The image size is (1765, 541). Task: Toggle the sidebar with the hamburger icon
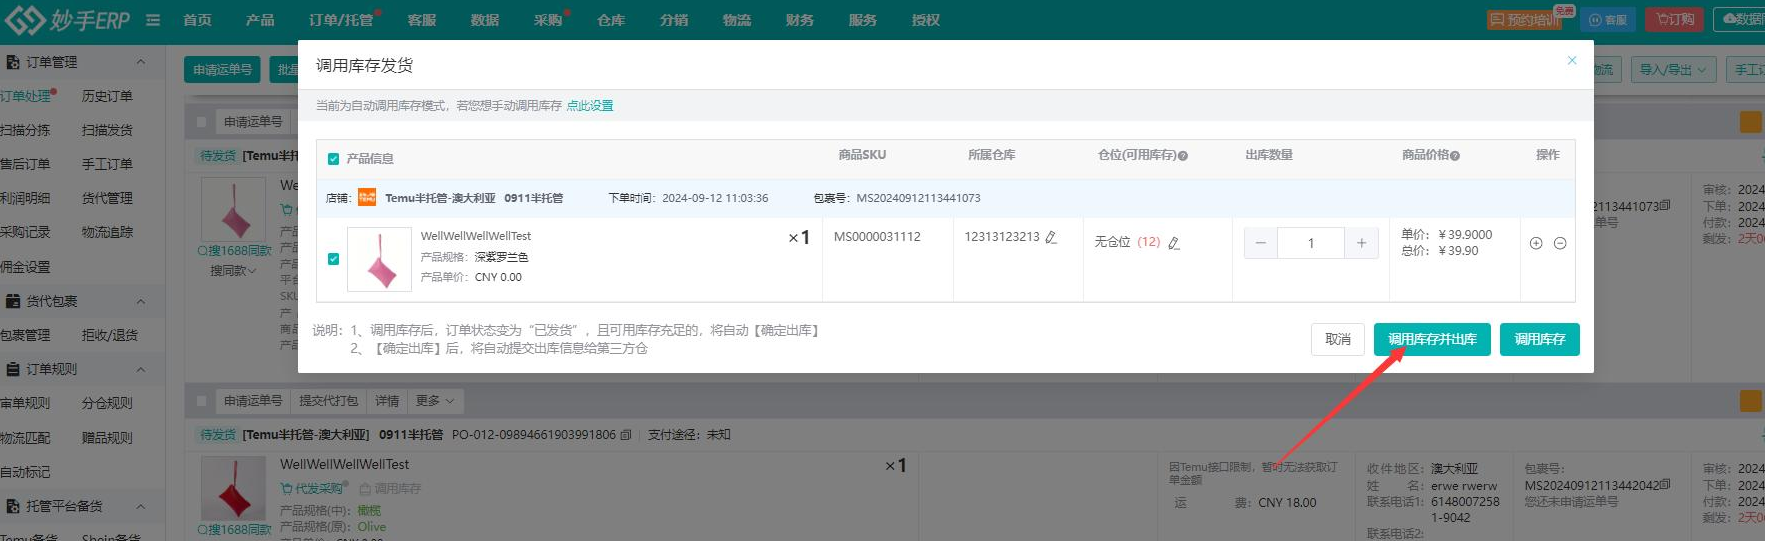point(153,20)
